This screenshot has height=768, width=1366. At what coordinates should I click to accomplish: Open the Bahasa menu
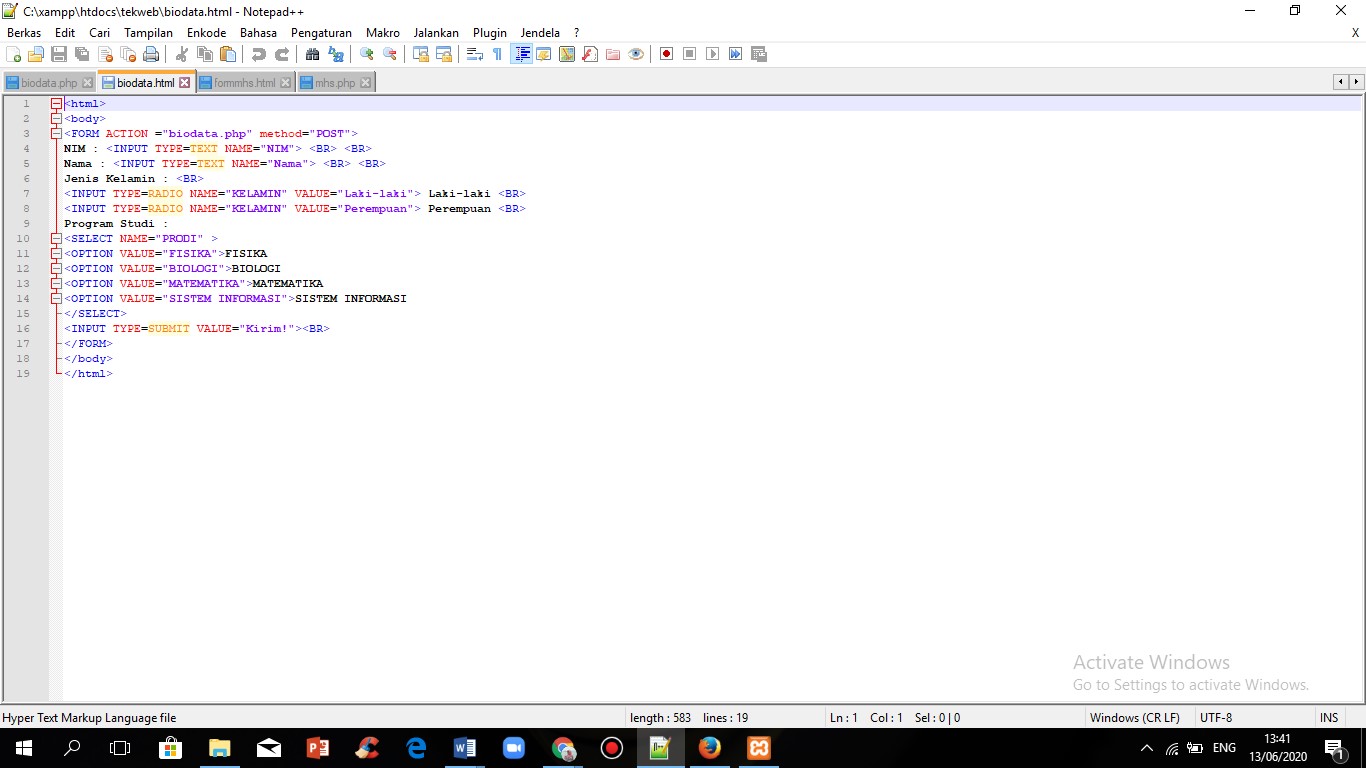click(x=258, y=33)
